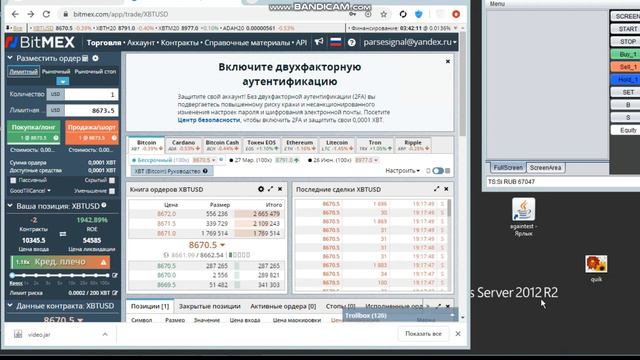Image resolution: width=640 pixels, height=360 pixels.
Task: Open the GoodTillCancel dropdown
Action: (30, 191)
